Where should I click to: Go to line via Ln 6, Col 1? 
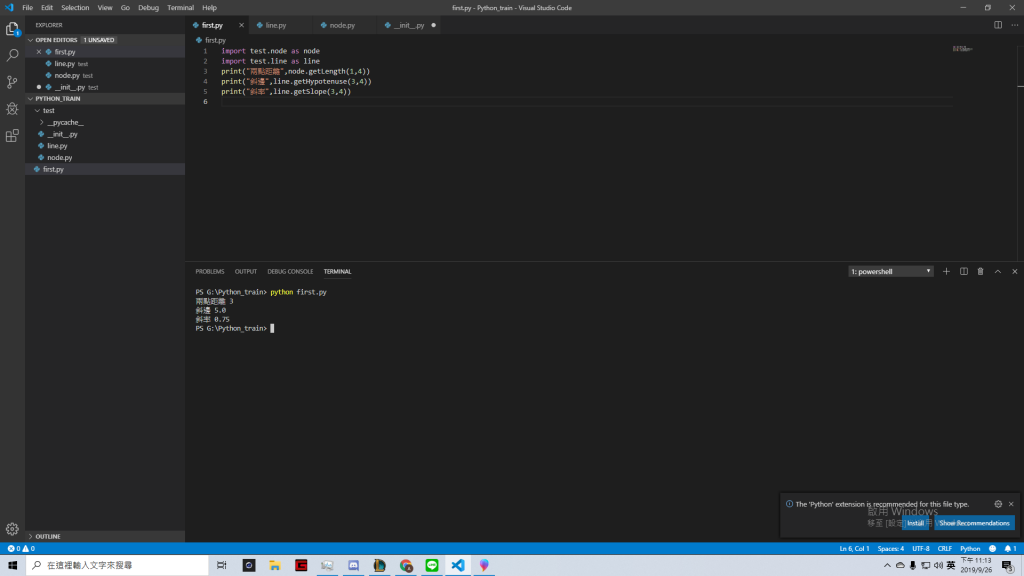click(854, 549)
